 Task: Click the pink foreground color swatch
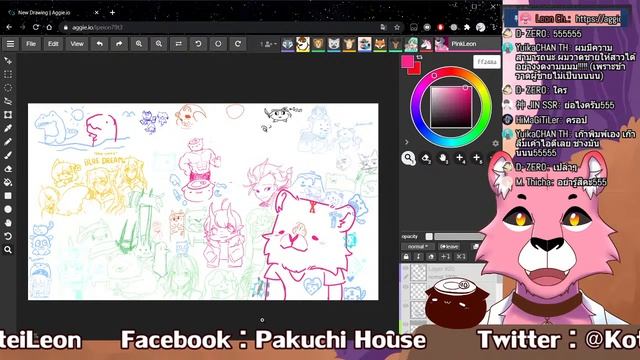[x=407, y=62]
